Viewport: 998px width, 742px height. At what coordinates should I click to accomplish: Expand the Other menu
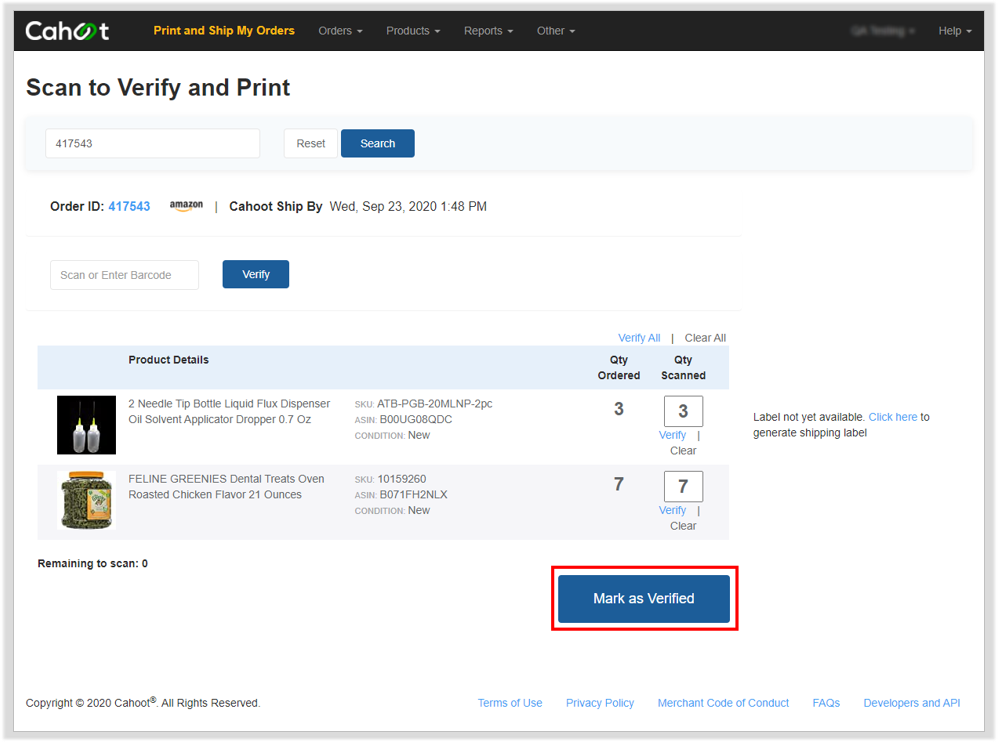click(x=556, y=31)
